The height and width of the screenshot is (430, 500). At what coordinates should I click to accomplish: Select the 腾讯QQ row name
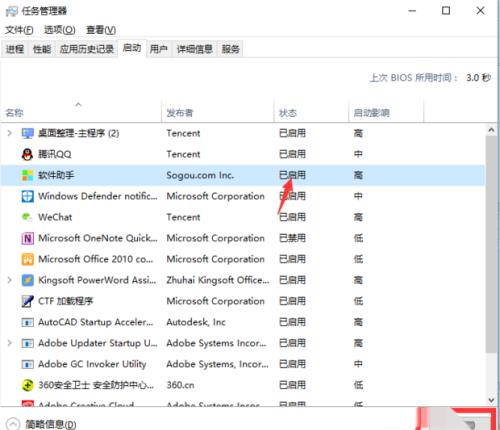55,154
